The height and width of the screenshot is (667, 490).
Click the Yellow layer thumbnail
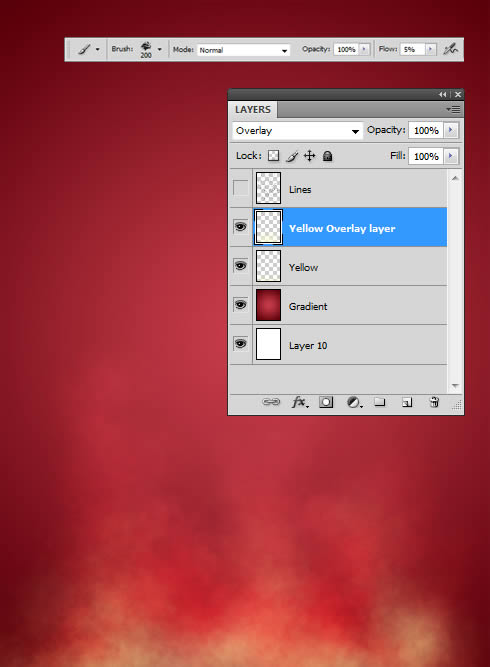268,266
